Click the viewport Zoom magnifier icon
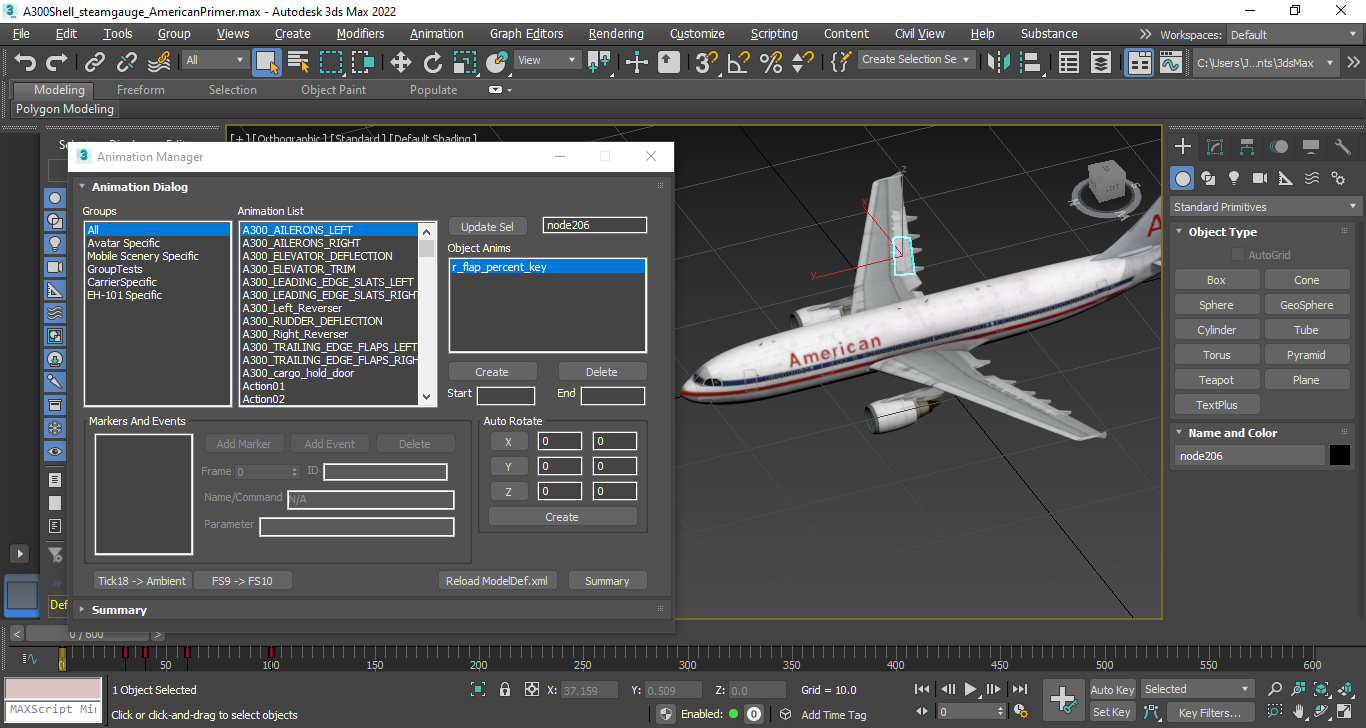The height and width of the screenshot is (728, 1366). point(1275,689)
